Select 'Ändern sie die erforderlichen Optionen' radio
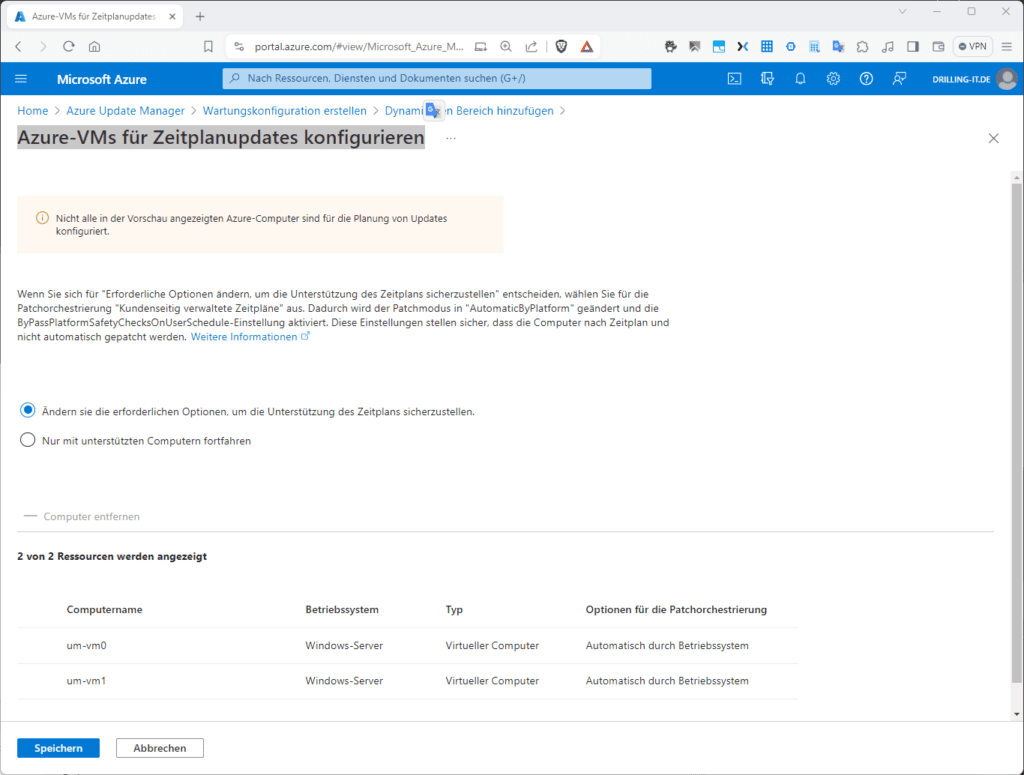The image size is (1024, 775). tap(27, 410)
